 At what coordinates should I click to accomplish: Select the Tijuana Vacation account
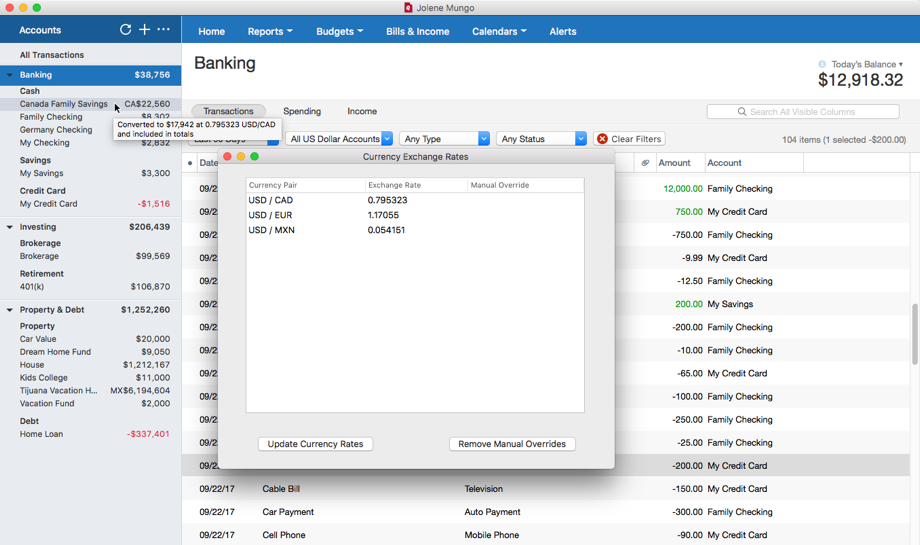coord(90,391)
